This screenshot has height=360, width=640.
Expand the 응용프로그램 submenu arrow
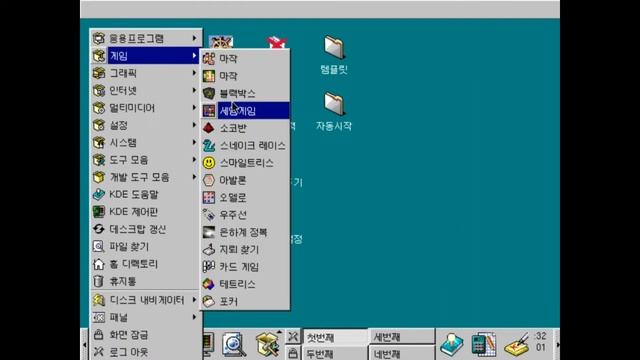194,38
